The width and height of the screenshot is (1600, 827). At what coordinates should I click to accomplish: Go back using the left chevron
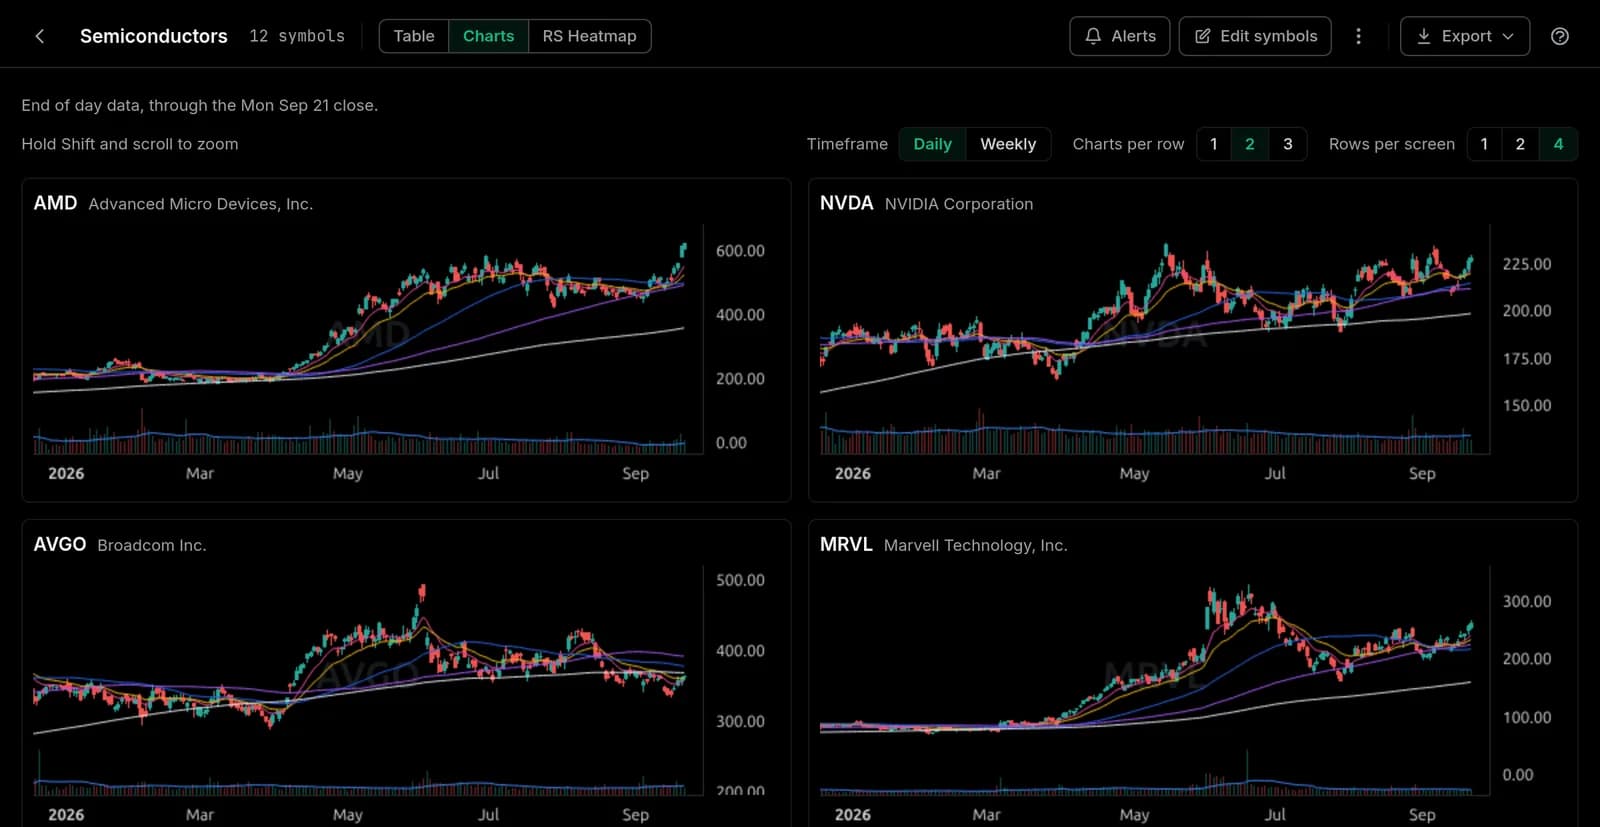pyautogui.click(x=40, y=36)
